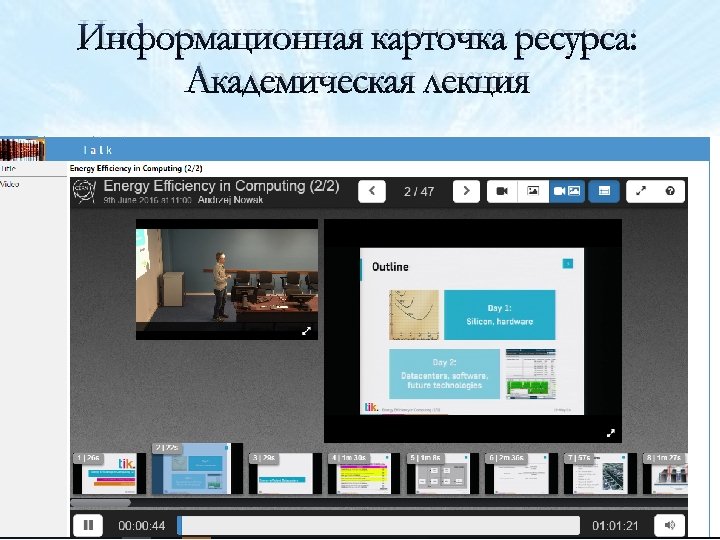Click the 'talk' header label

[98, 150]
